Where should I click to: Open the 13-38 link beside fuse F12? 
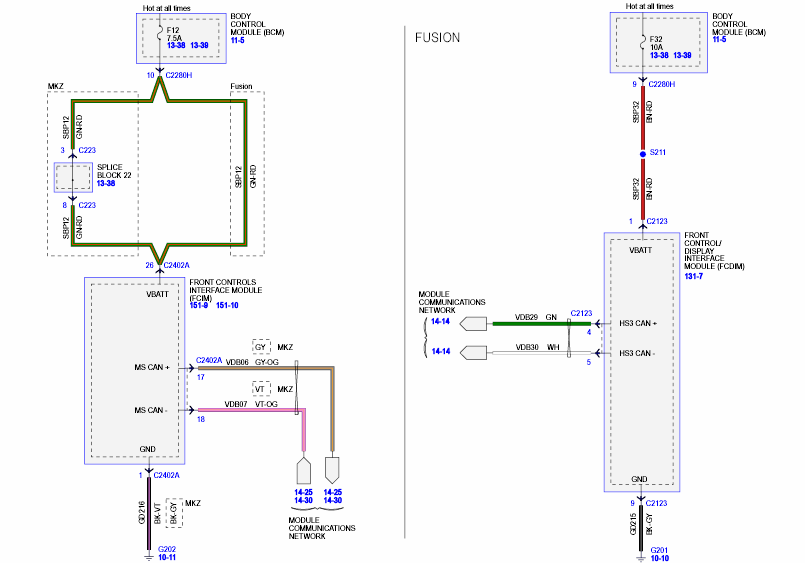[176, 45]
